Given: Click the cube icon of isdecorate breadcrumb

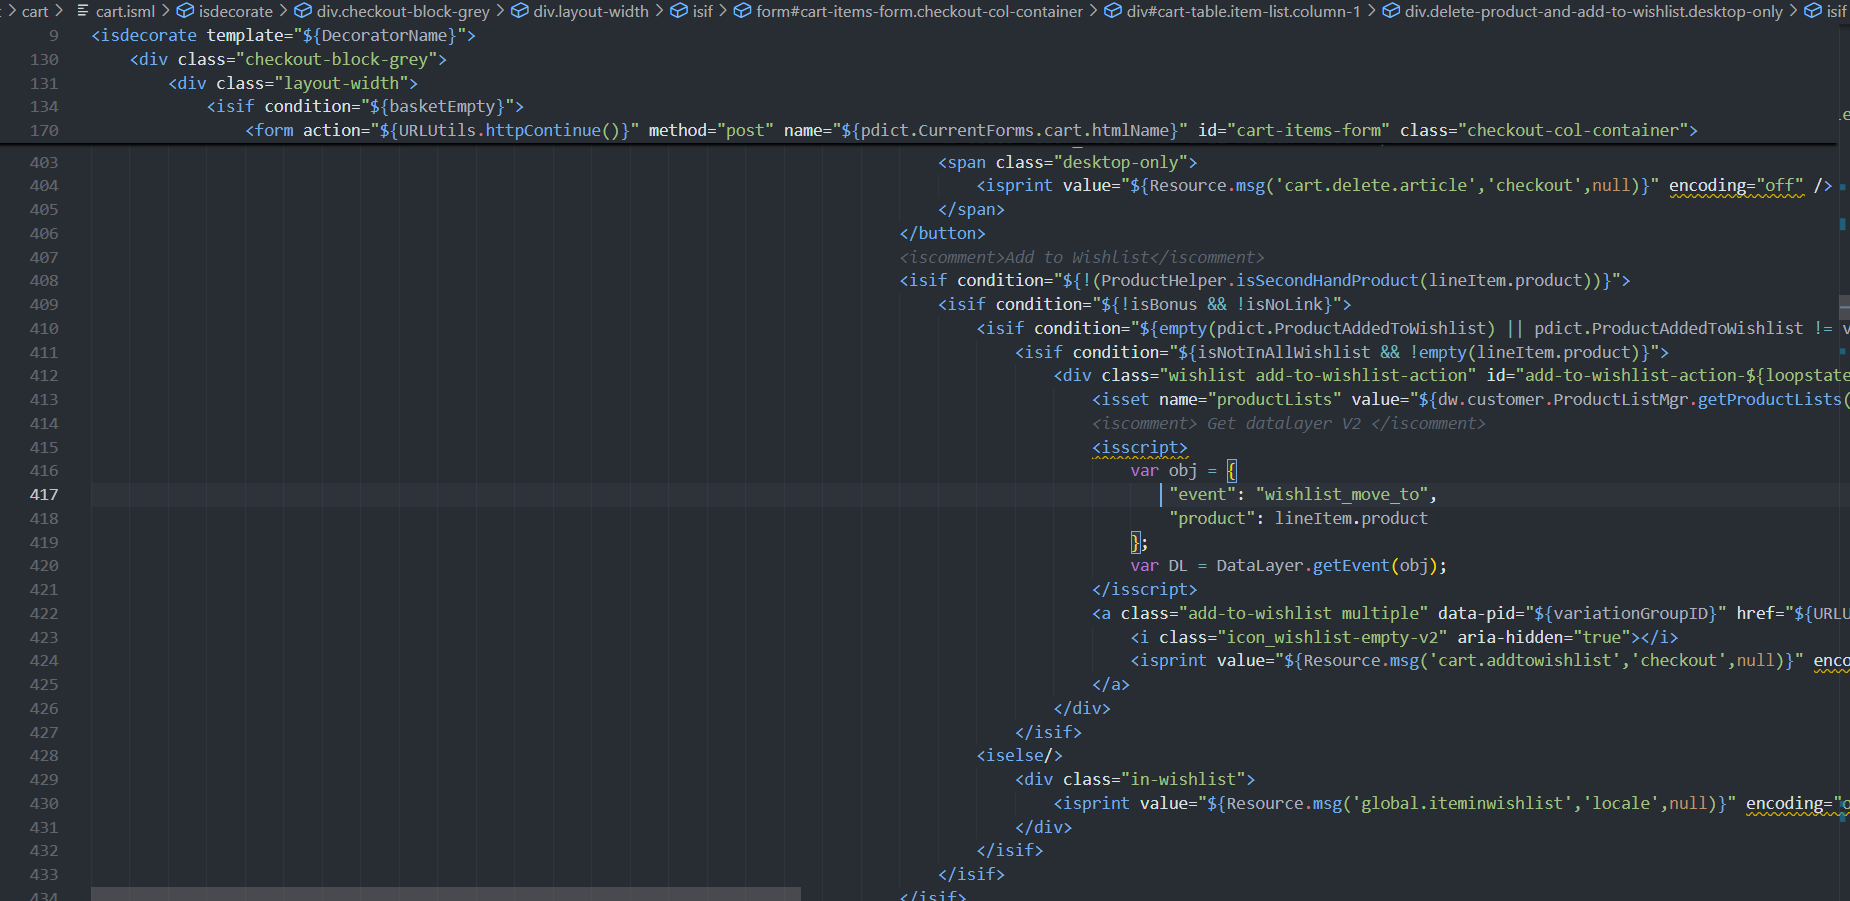Looking at the screenshot, I should point(185,11).
